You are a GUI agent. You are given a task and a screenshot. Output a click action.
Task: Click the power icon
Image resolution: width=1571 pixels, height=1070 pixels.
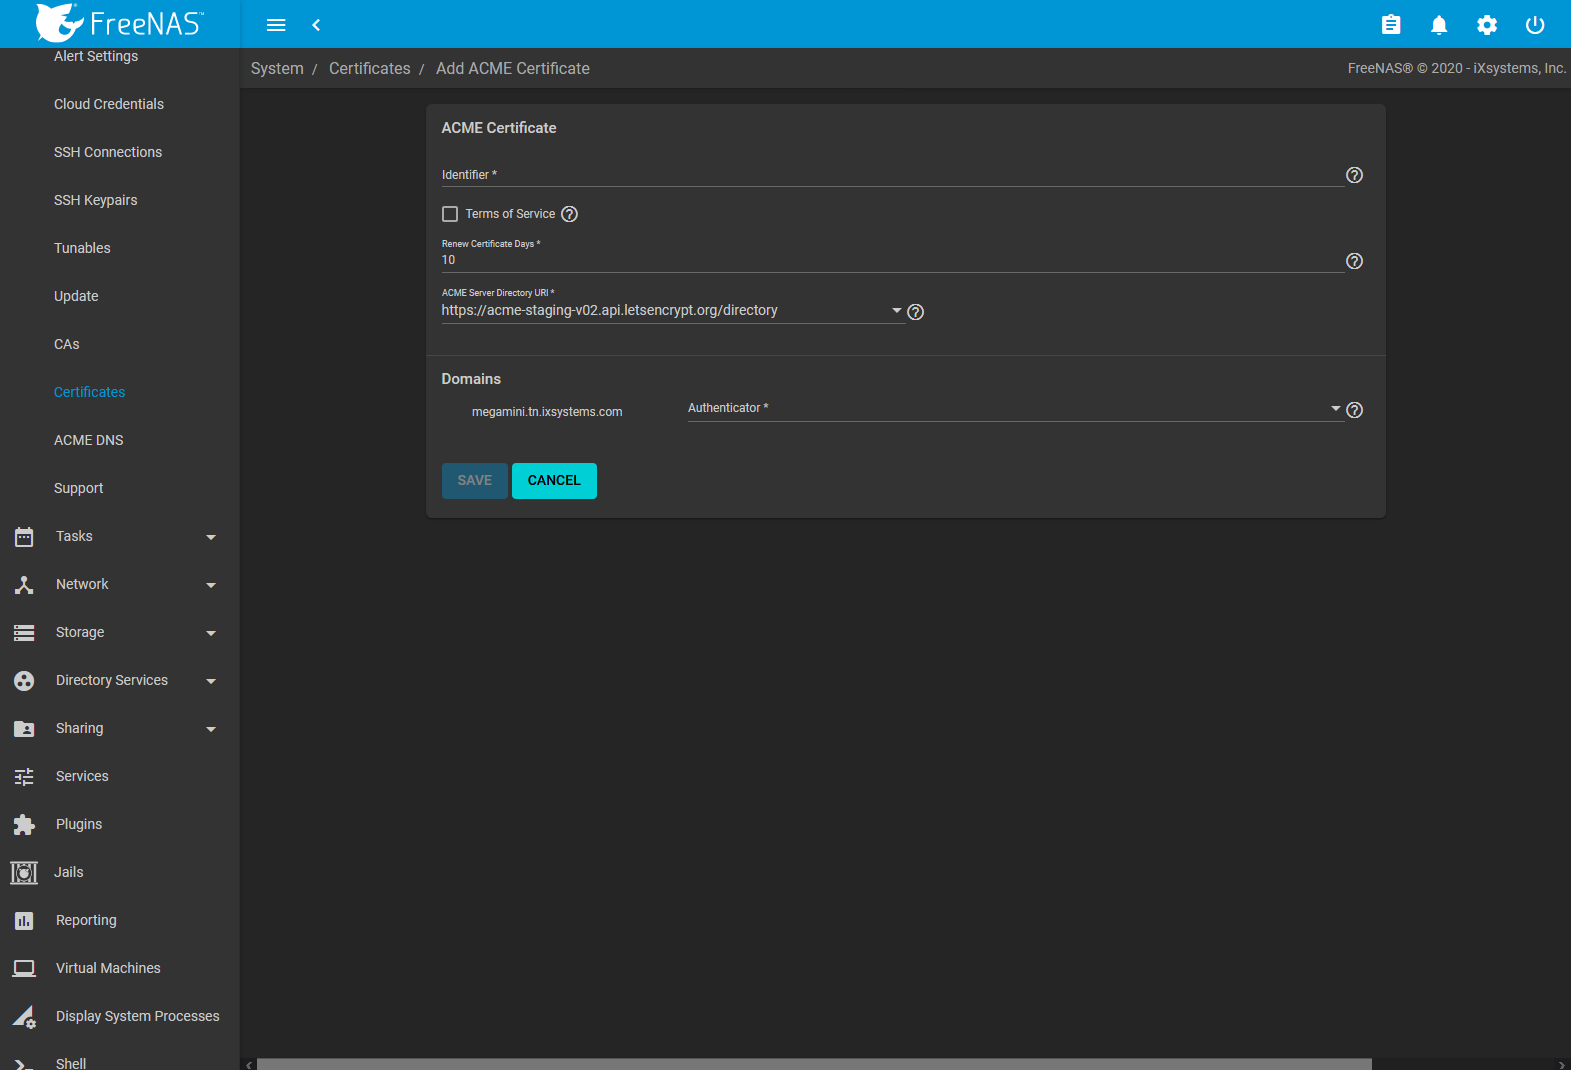pyautogui.click(x=1535, y=25)
